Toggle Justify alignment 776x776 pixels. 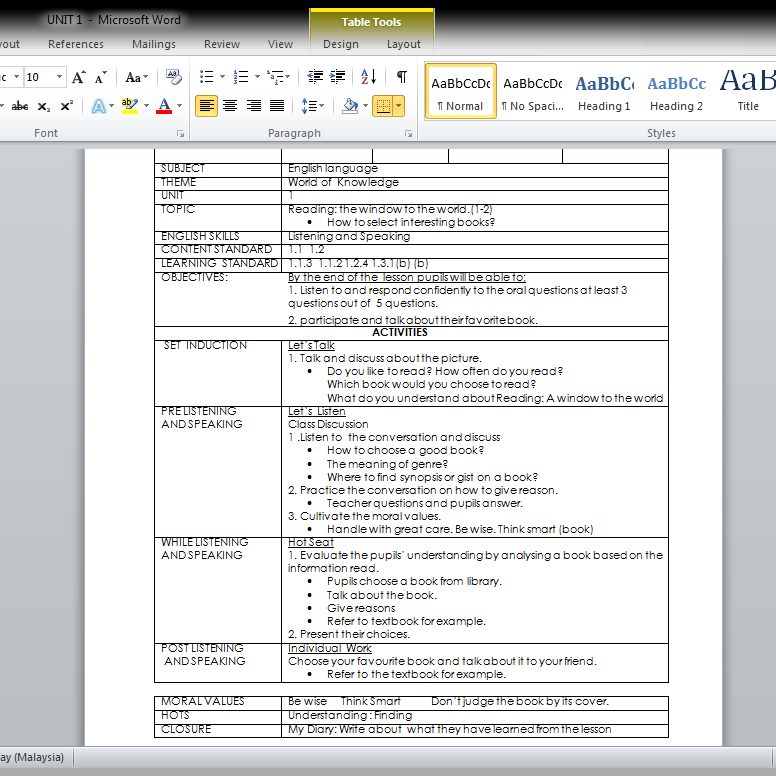277,106
